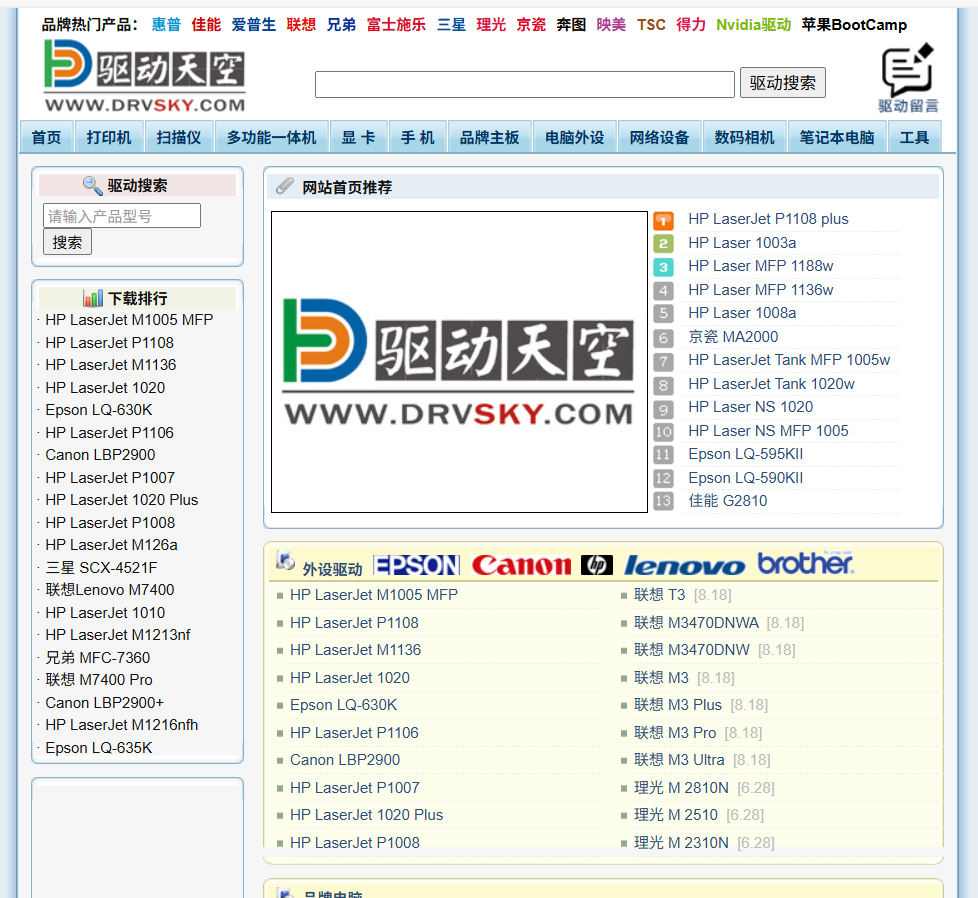Open HP LaserJet 1020 Plus in 外设驱动
Viewport: 978px width, 898px height.
pyautogui.click(x=366, y=815)
